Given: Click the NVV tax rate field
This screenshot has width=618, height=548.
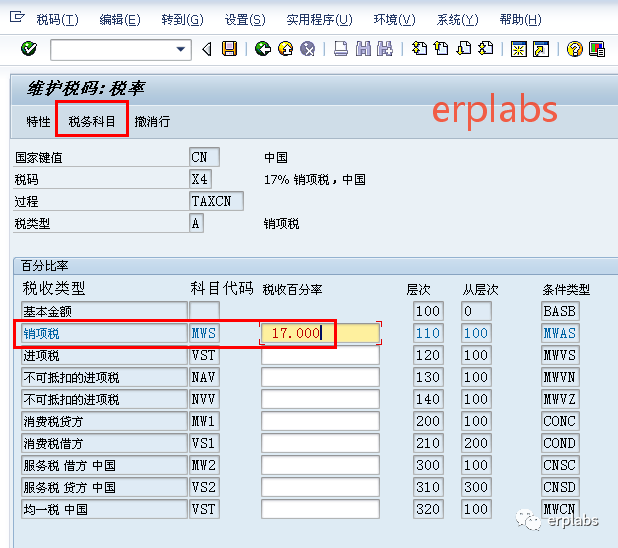Looking at the screenshot, I should click(x=320, y=399).
